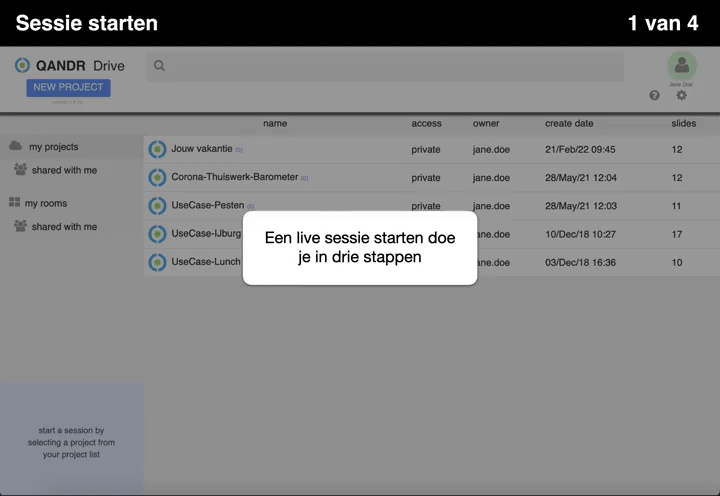This screenshot has width=720, height=496.
Task: Click the date 28/May/21 12:04
Action: click(x=581, y=178)
